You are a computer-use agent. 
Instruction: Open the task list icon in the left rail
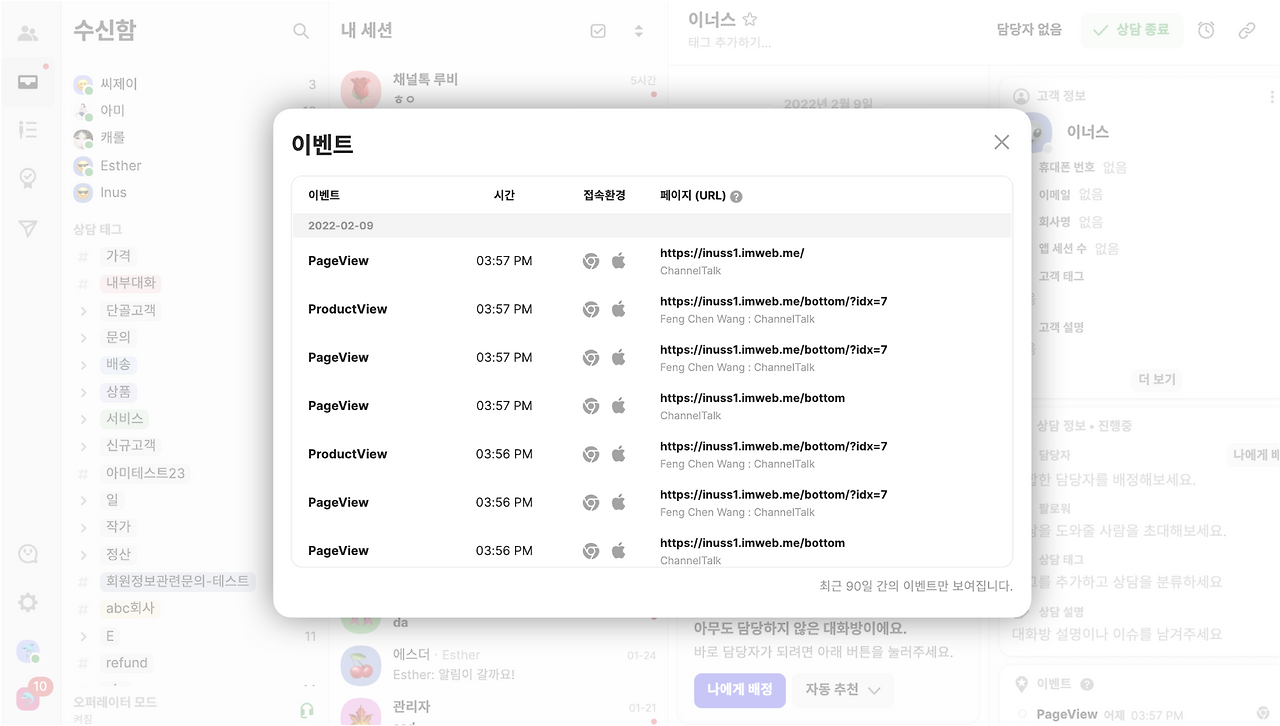[x=28, y=130]
